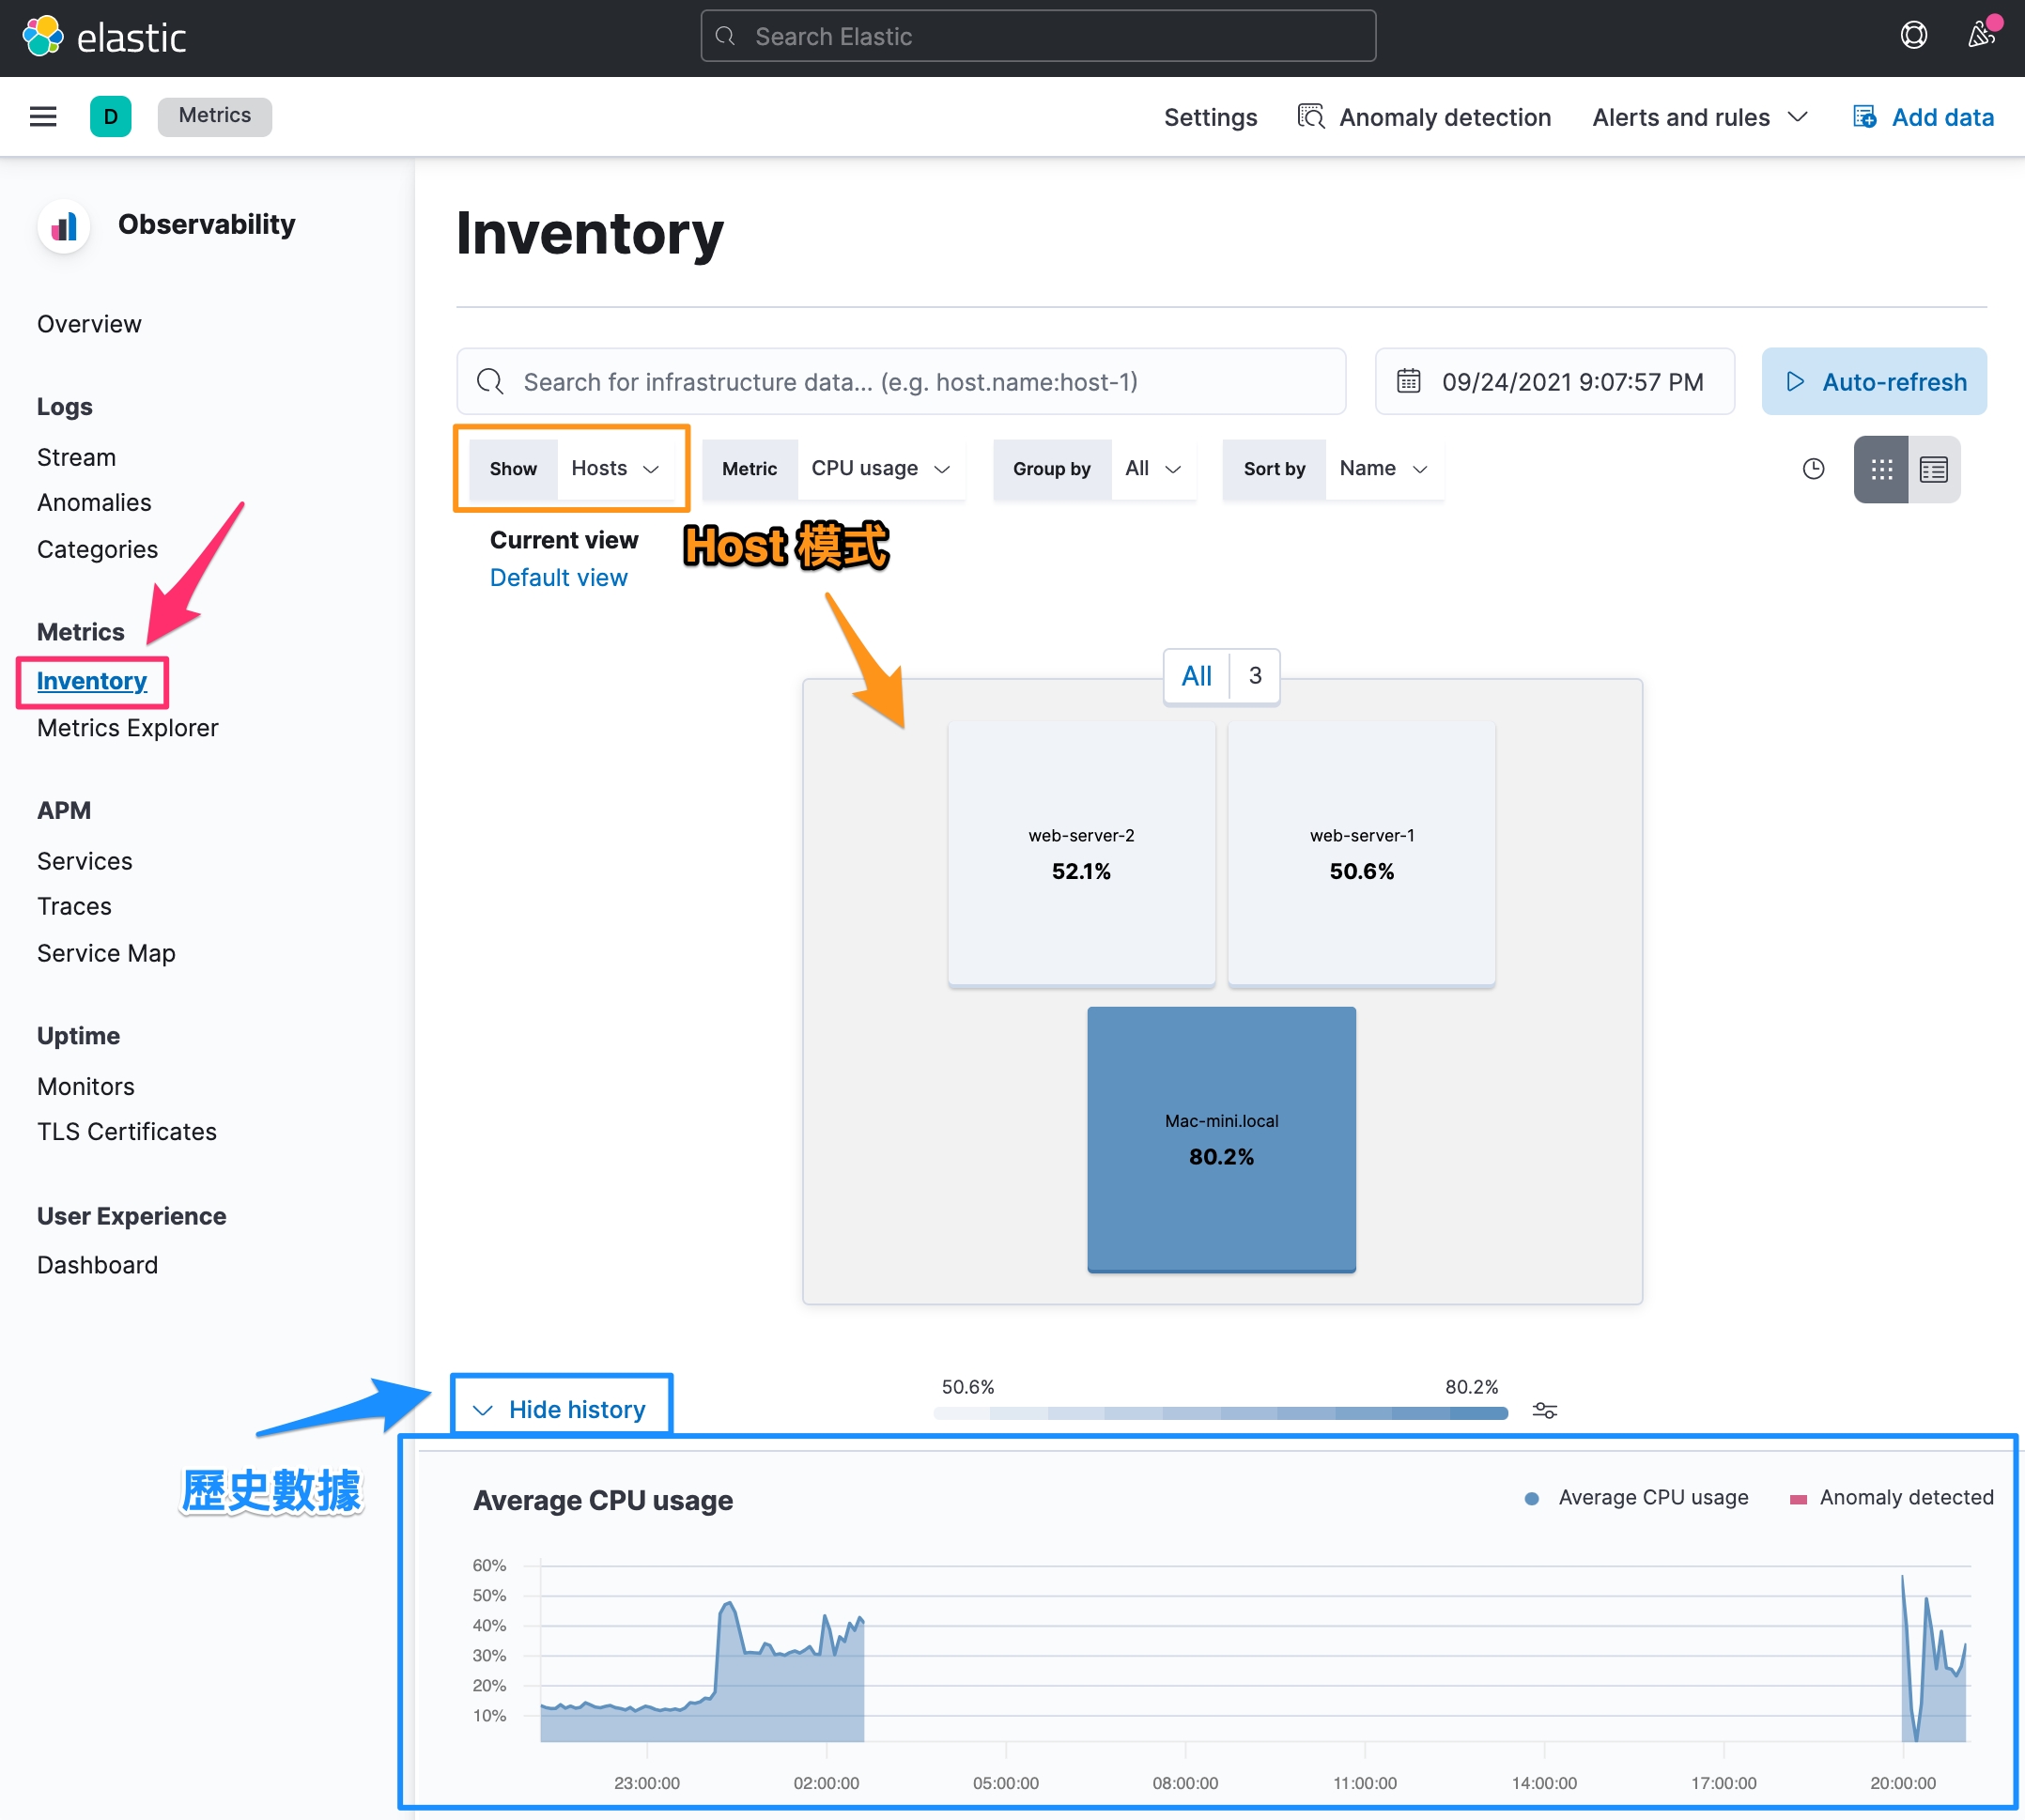Select Inventory in sidebar
Screen dimensions: 2025x1820
pos(92,682)
